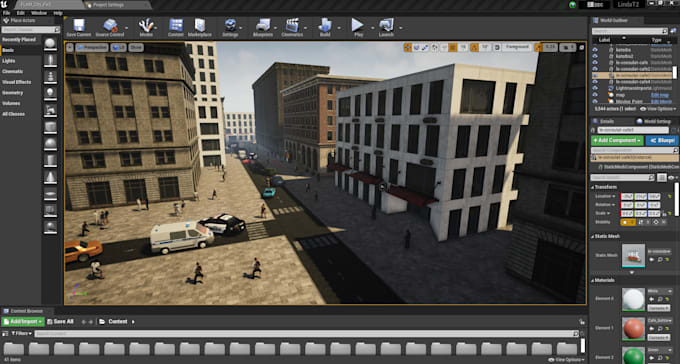Click the Show button in viewport
The height and width of the screenshot is (364, 680).
[136, 47]
